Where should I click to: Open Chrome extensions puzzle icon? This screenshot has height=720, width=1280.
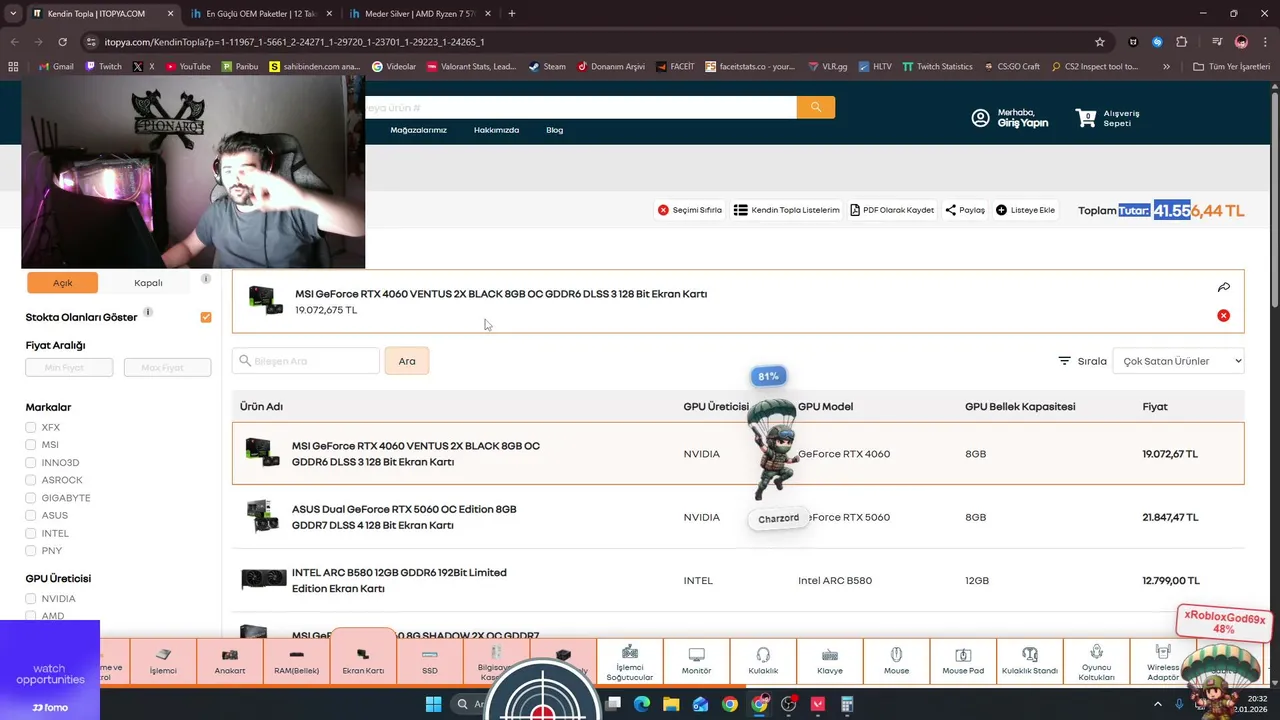click(x=1182, y=42)
